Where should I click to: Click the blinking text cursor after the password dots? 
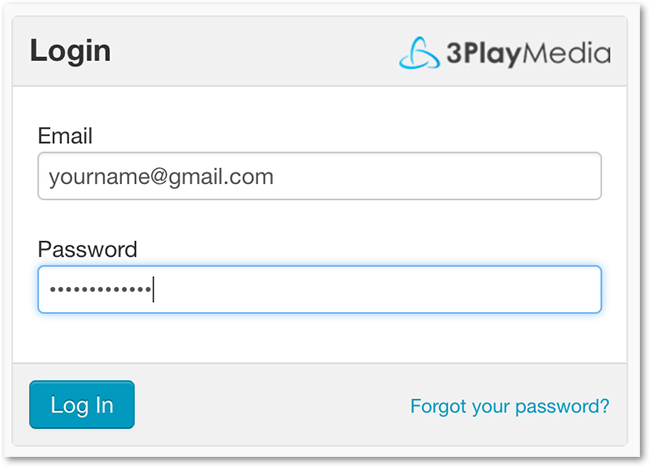point(153,289)
